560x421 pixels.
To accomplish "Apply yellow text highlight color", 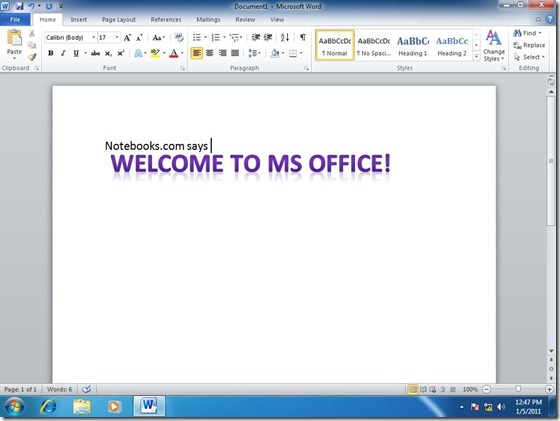I will [155, 54].
